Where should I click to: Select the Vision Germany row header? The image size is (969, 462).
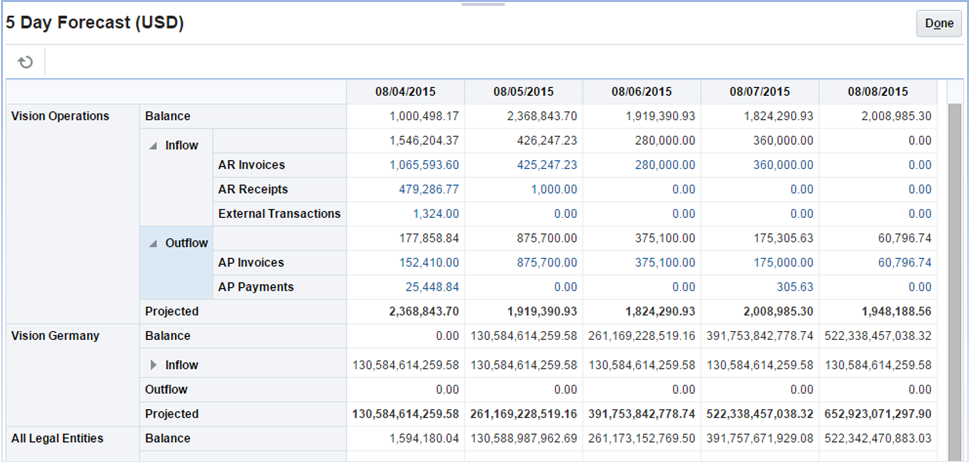click(55, 336)
